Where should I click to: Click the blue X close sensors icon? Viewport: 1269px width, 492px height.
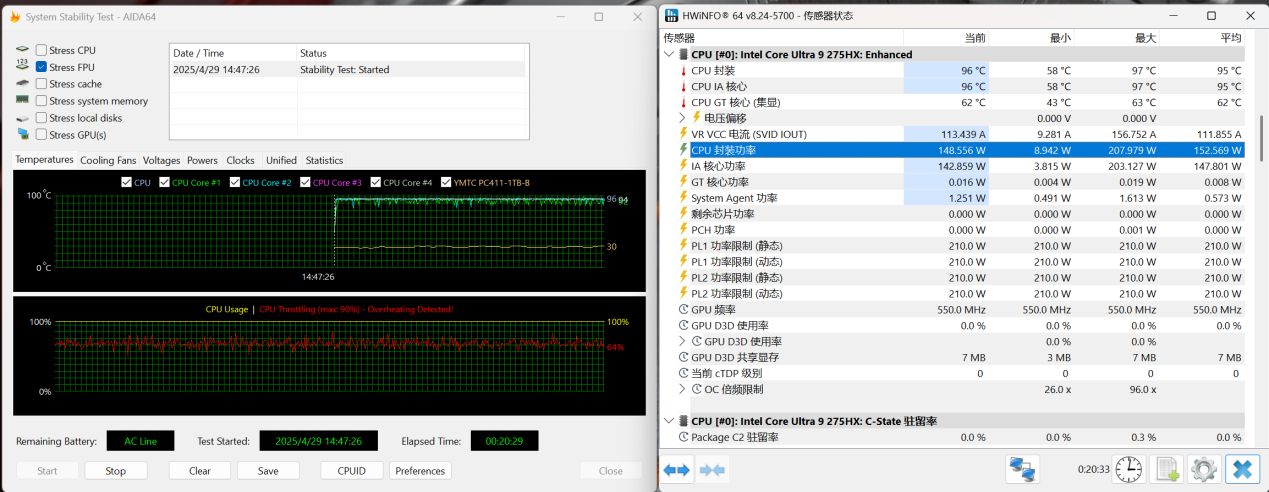tap(1242, 469)
